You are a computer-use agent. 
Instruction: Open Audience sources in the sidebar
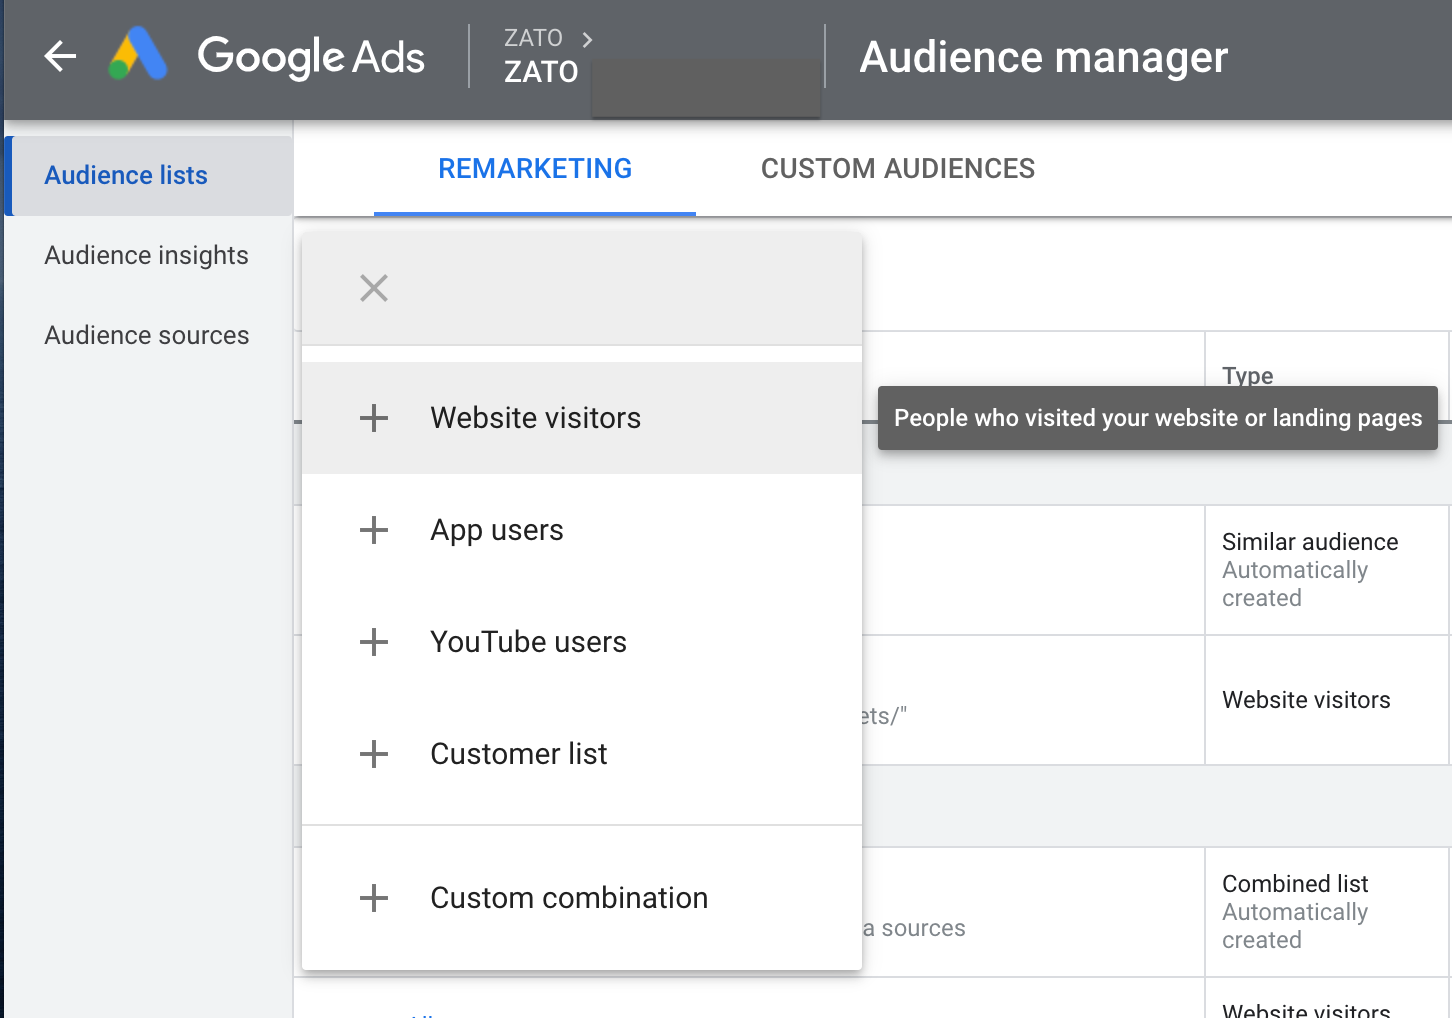[x=149, y=336]
